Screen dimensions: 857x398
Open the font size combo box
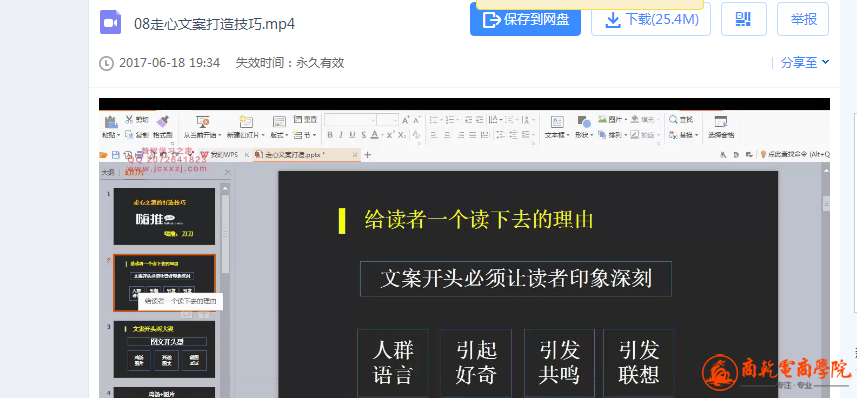click(x=388, y=120)
